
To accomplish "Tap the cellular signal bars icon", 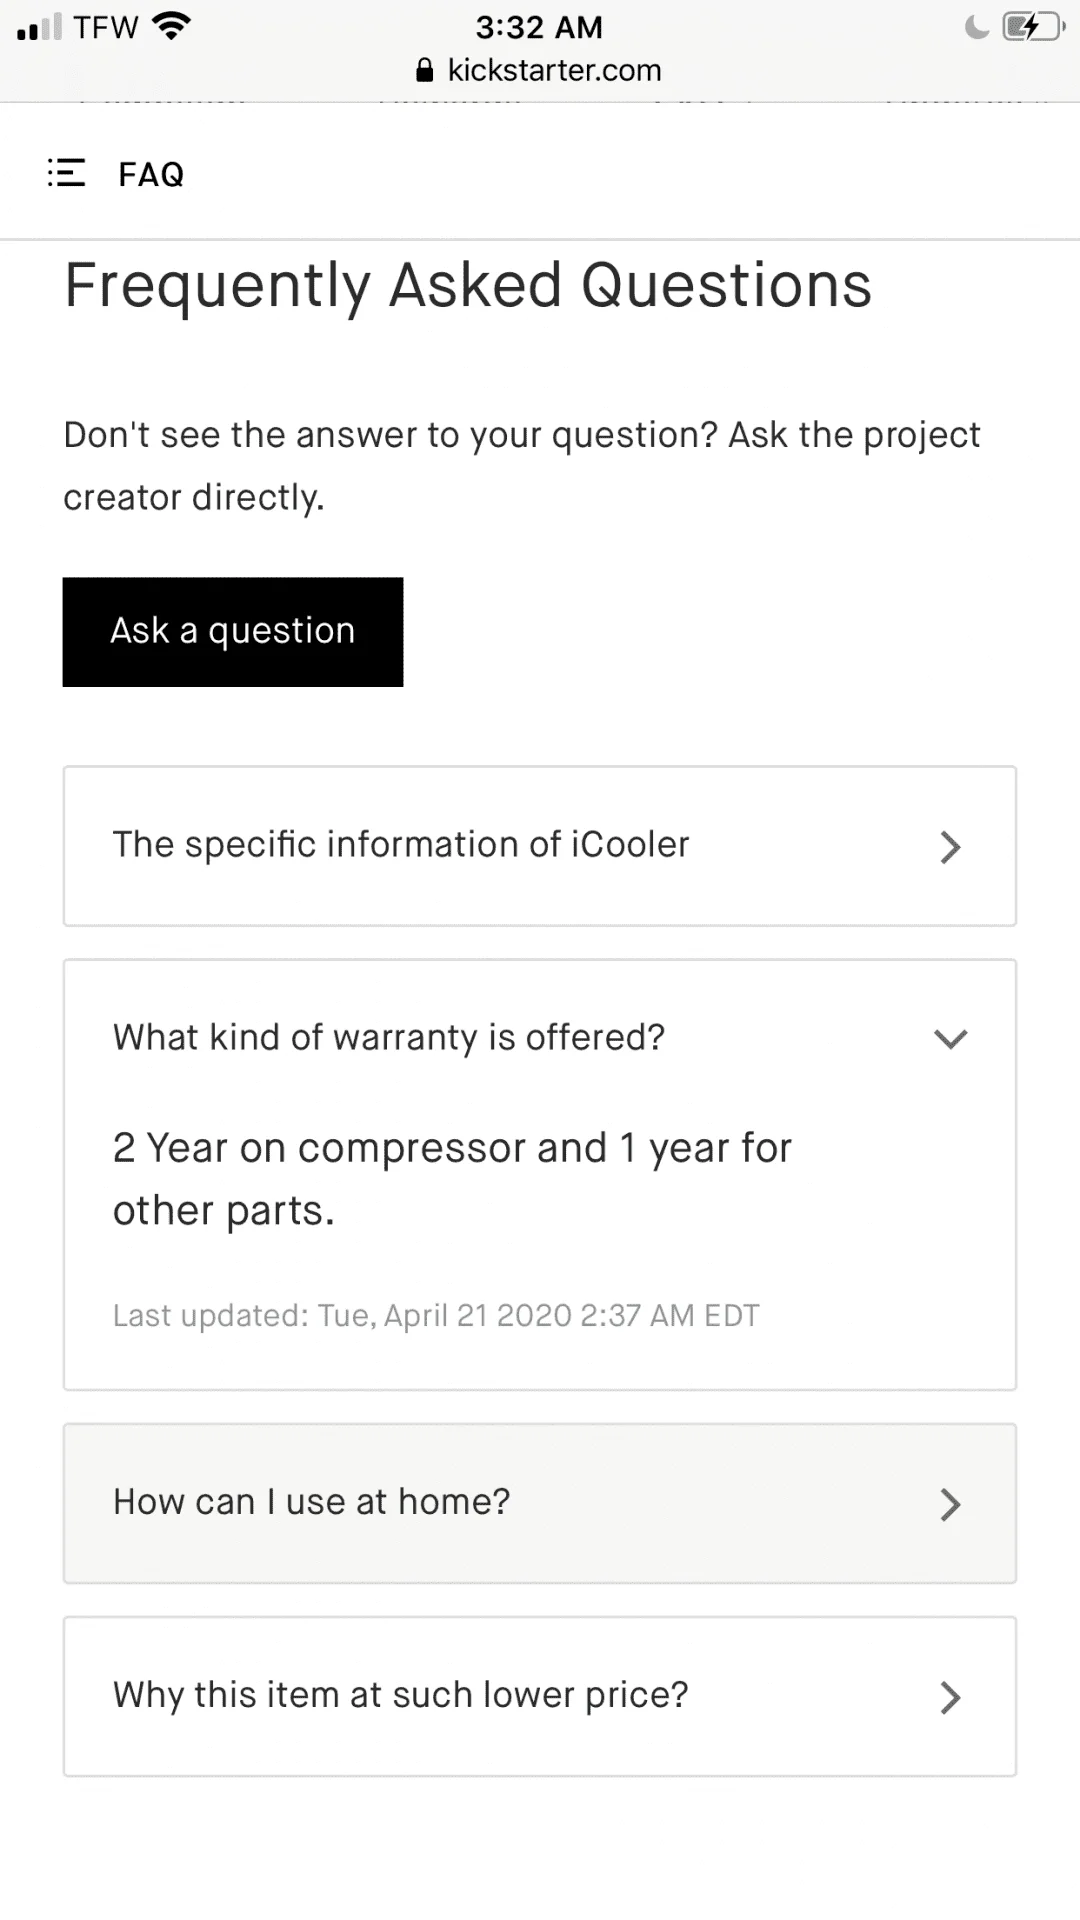I will click(x=40, y=27).
